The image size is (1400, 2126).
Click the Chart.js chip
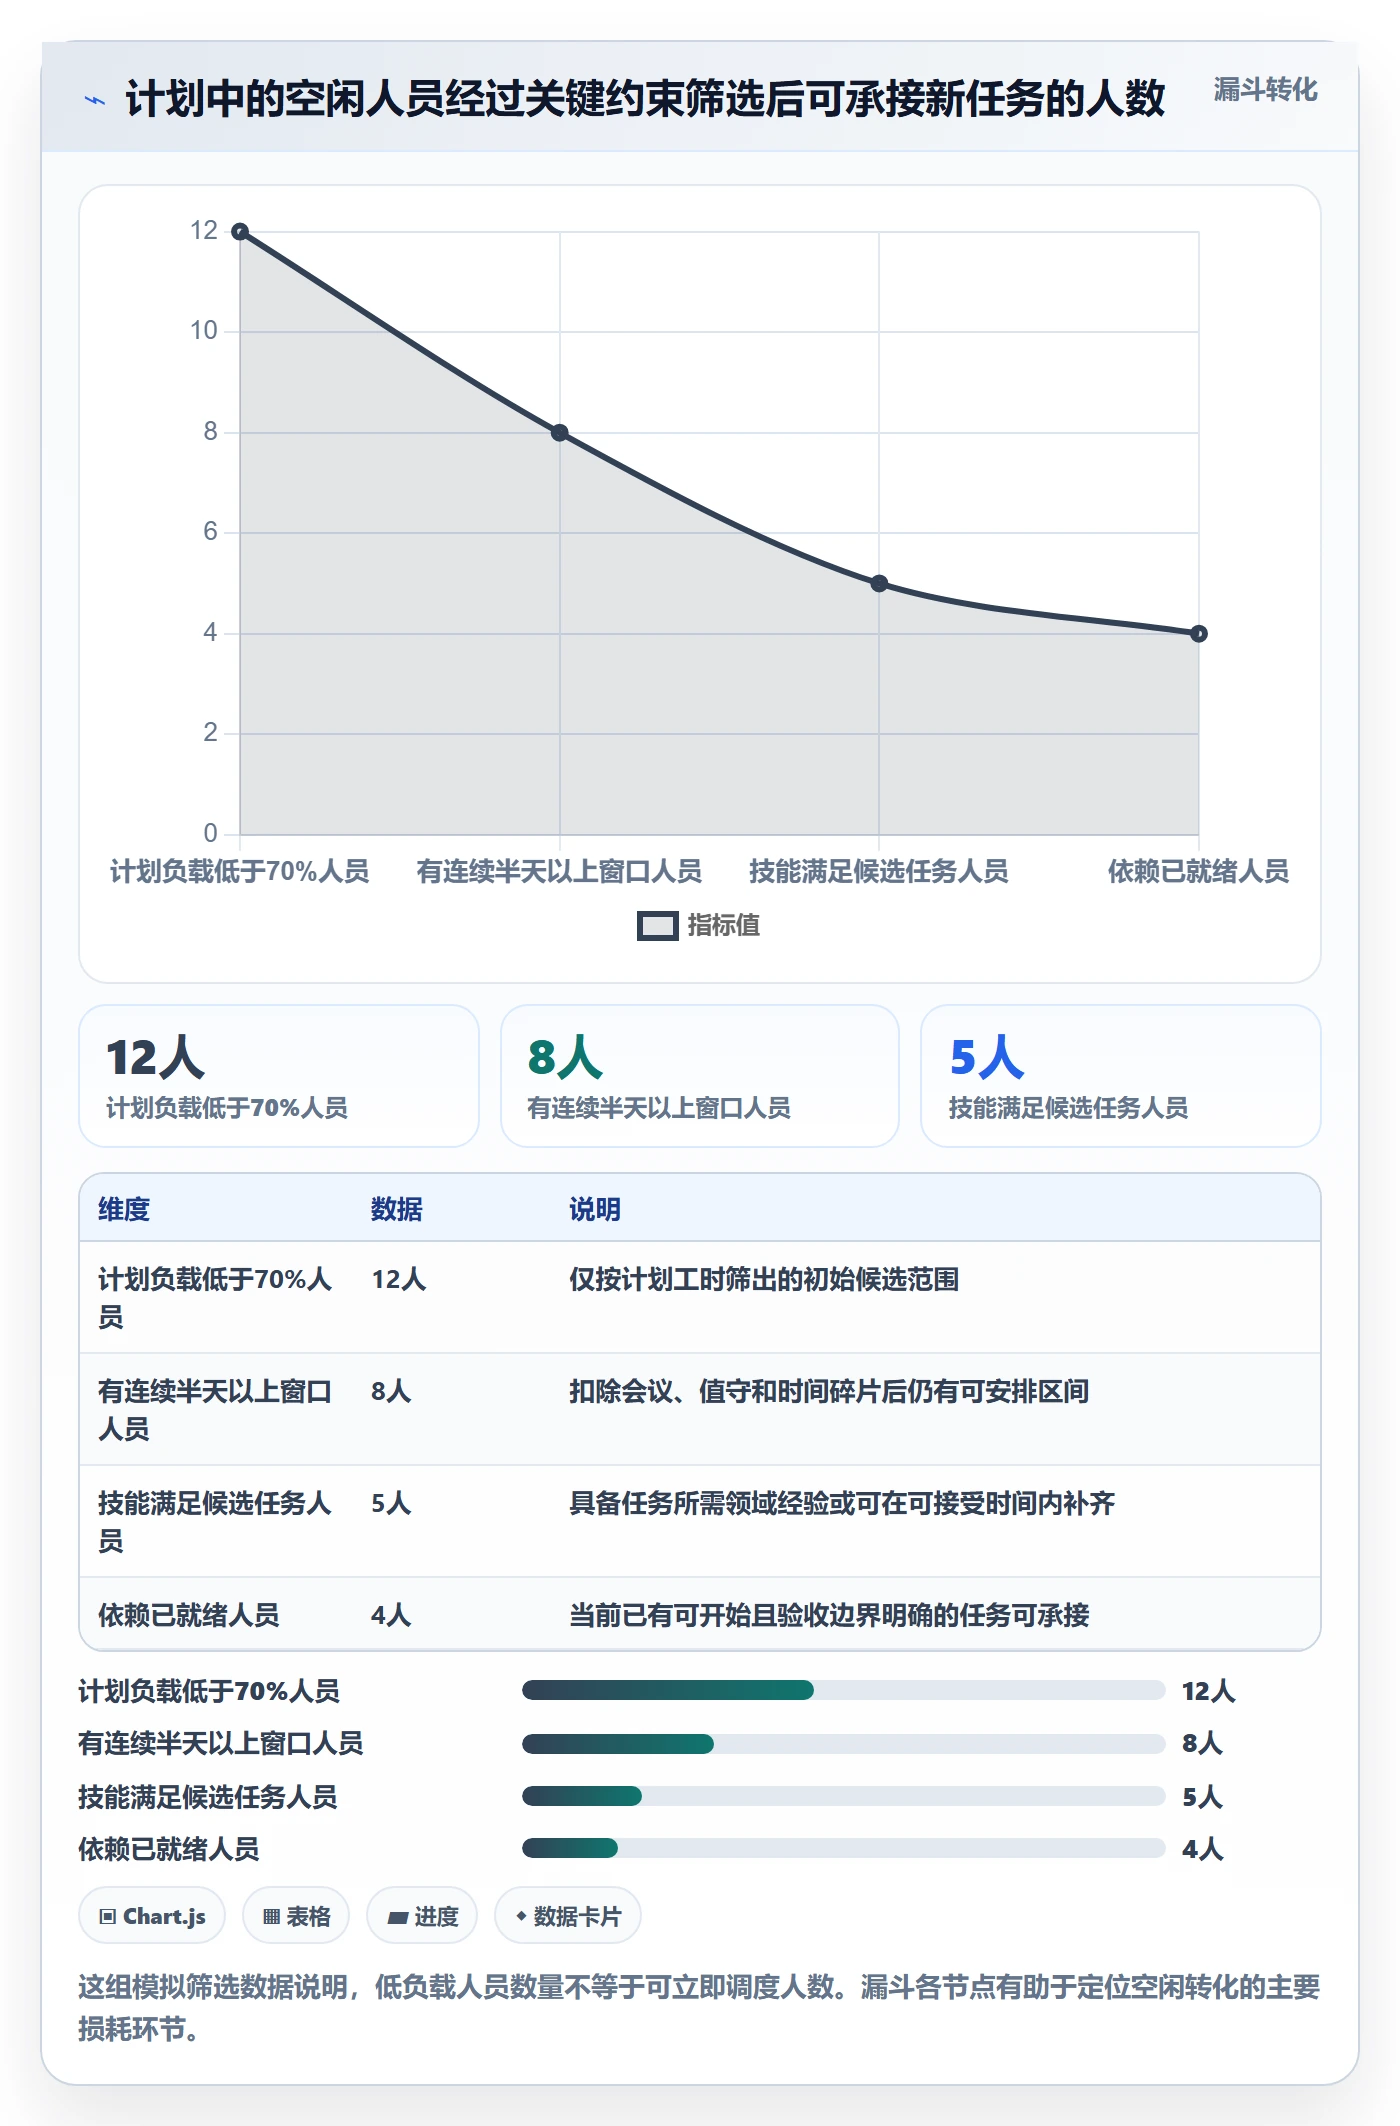(152, 1916)
